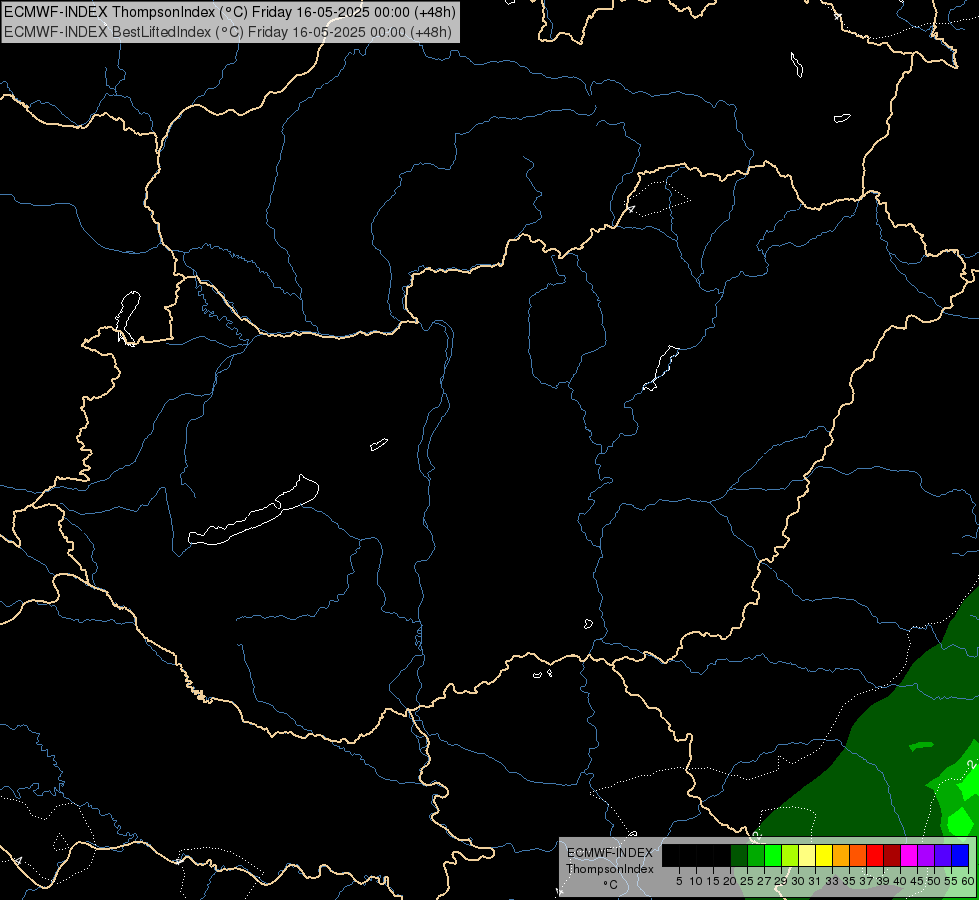Select the medium green 25–27 legend swatch
The height and width of the screenshot is (900, 979).
tap(757, 855)
